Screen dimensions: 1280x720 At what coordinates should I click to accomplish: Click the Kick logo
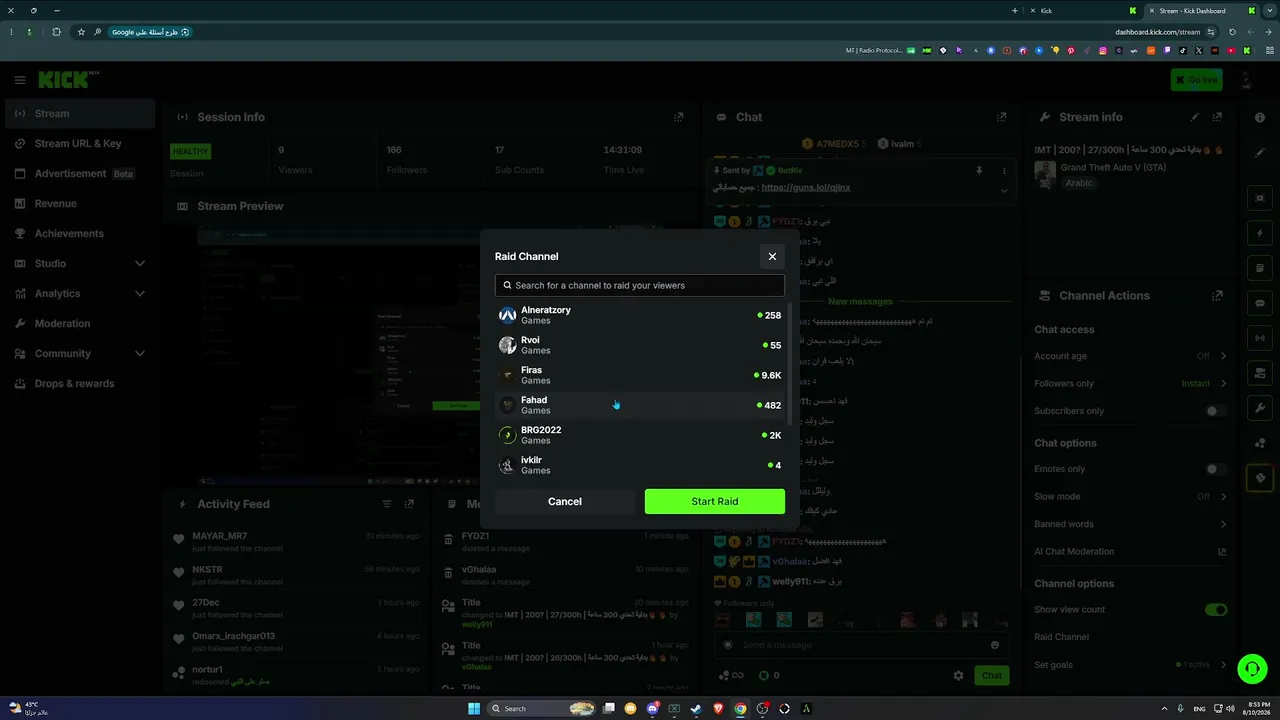69,80
